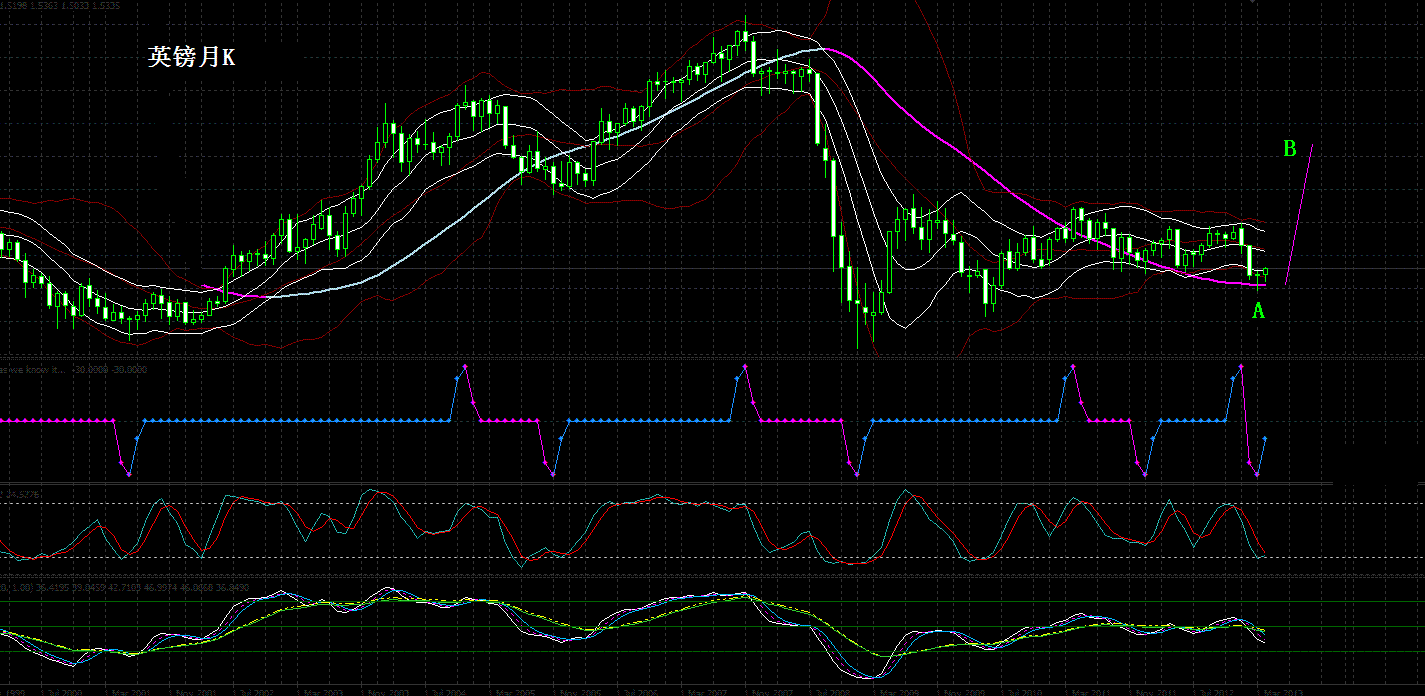This screenshot has height=696, width=1425.
Task: Click the chart title 英镑月K
Action: [192, 58]
